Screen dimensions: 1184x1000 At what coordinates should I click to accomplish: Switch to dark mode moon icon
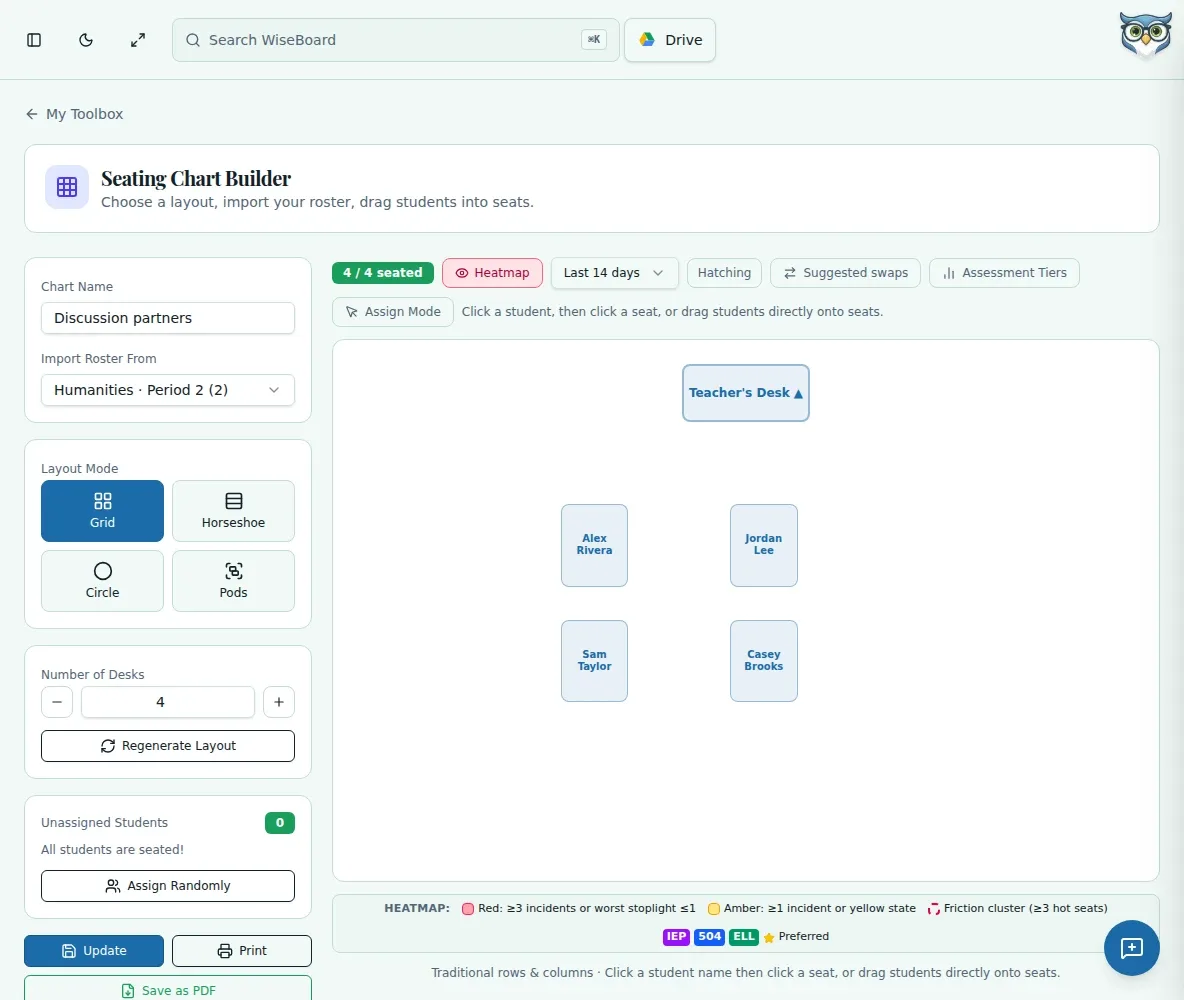(x=86, y=40)
